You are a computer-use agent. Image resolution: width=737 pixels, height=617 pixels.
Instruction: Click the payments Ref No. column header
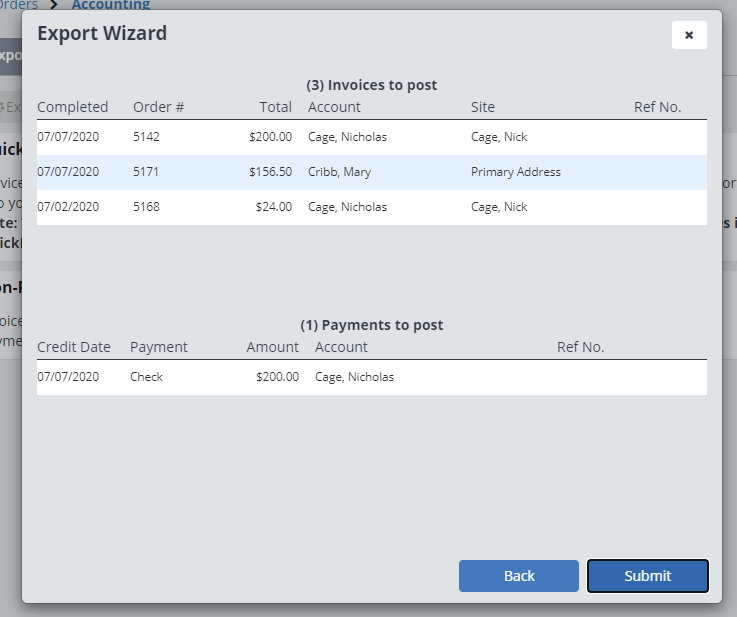580,347
